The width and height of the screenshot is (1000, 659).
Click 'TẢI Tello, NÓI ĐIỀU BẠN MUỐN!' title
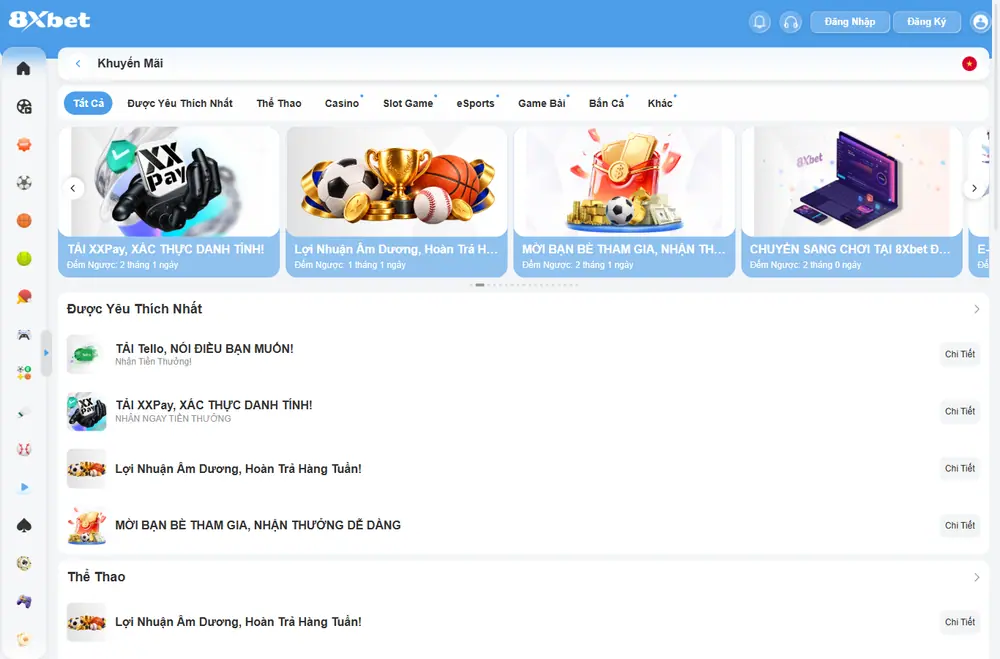pos(204,348)
